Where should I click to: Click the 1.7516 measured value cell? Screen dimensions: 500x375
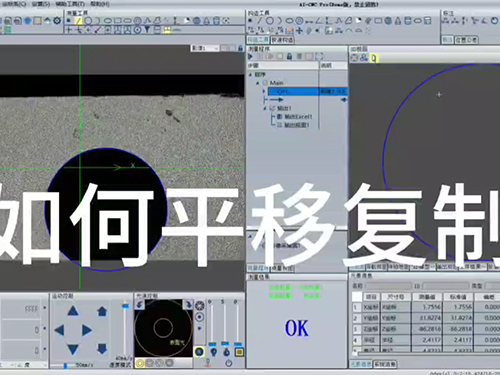[x=427, y=307]
